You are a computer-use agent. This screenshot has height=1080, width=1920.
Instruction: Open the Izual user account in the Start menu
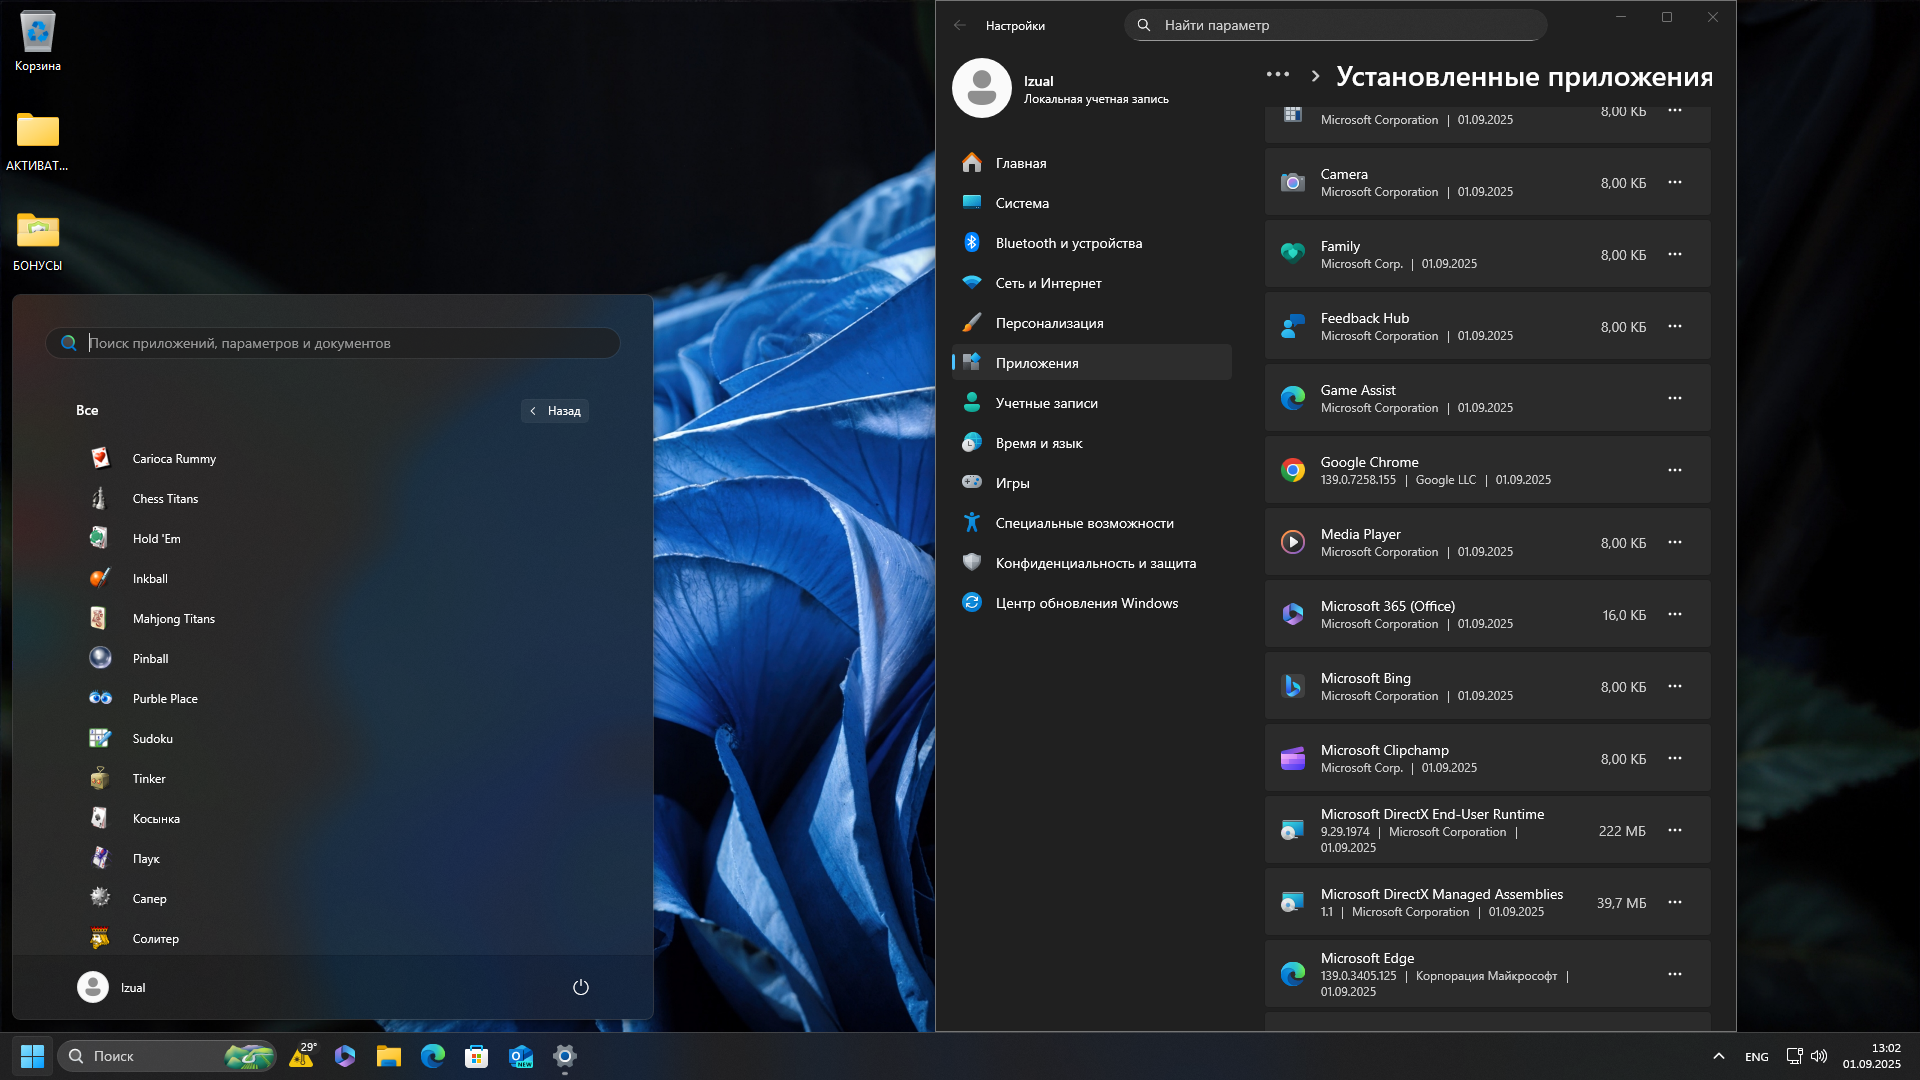[x=112, y=987]
